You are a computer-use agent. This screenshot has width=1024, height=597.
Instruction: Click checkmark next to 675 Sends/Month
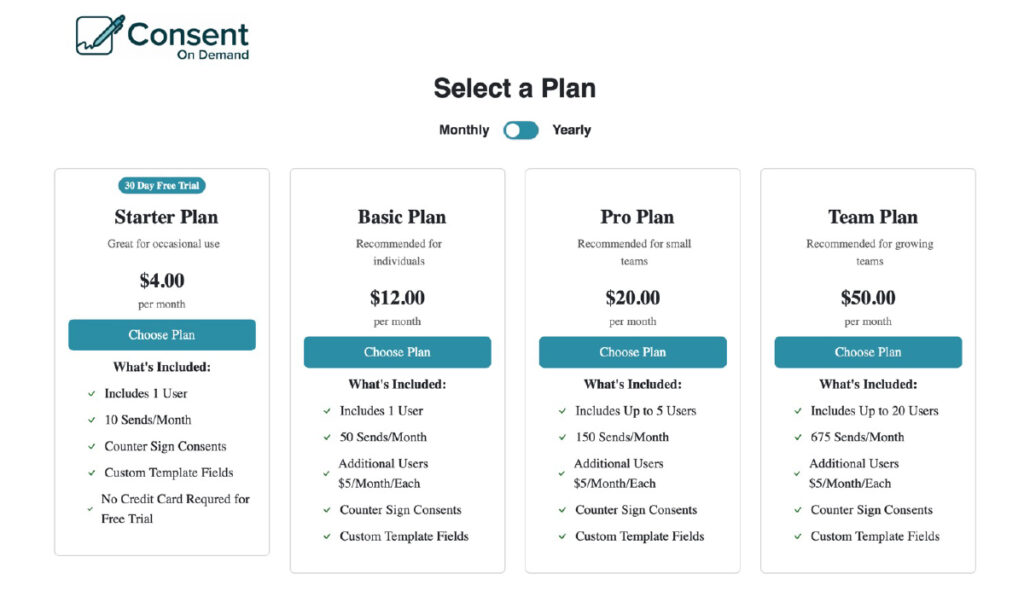[798, 438]
